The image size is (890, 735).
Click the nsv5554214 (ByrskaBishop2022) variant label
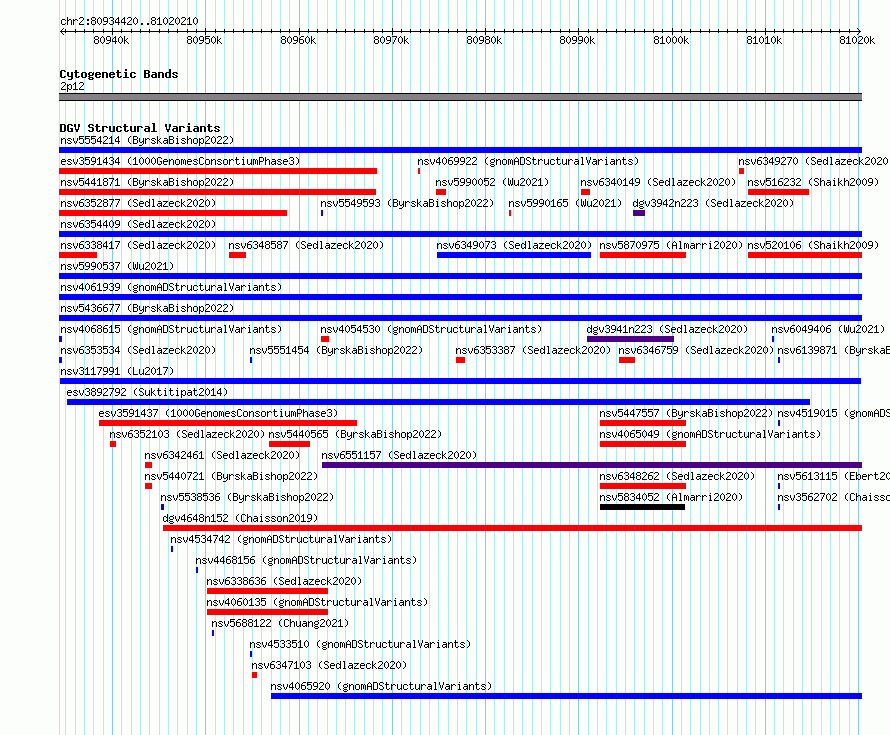coord(147,140)
